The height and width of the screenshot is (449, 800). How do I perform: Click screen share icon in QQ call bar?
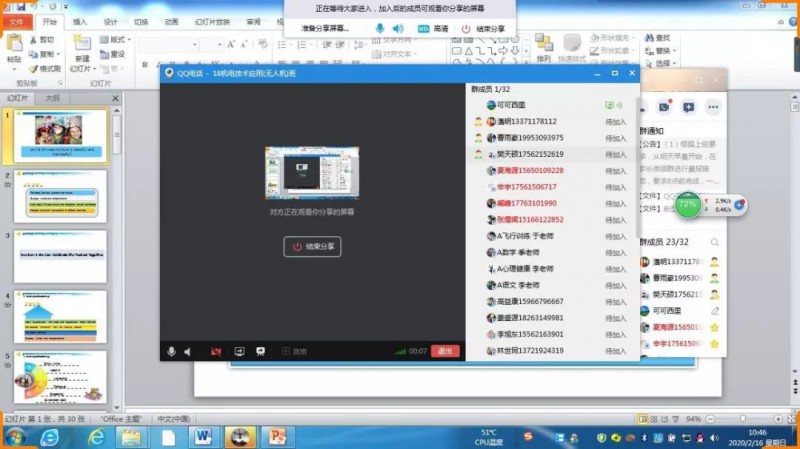point(239,352)
